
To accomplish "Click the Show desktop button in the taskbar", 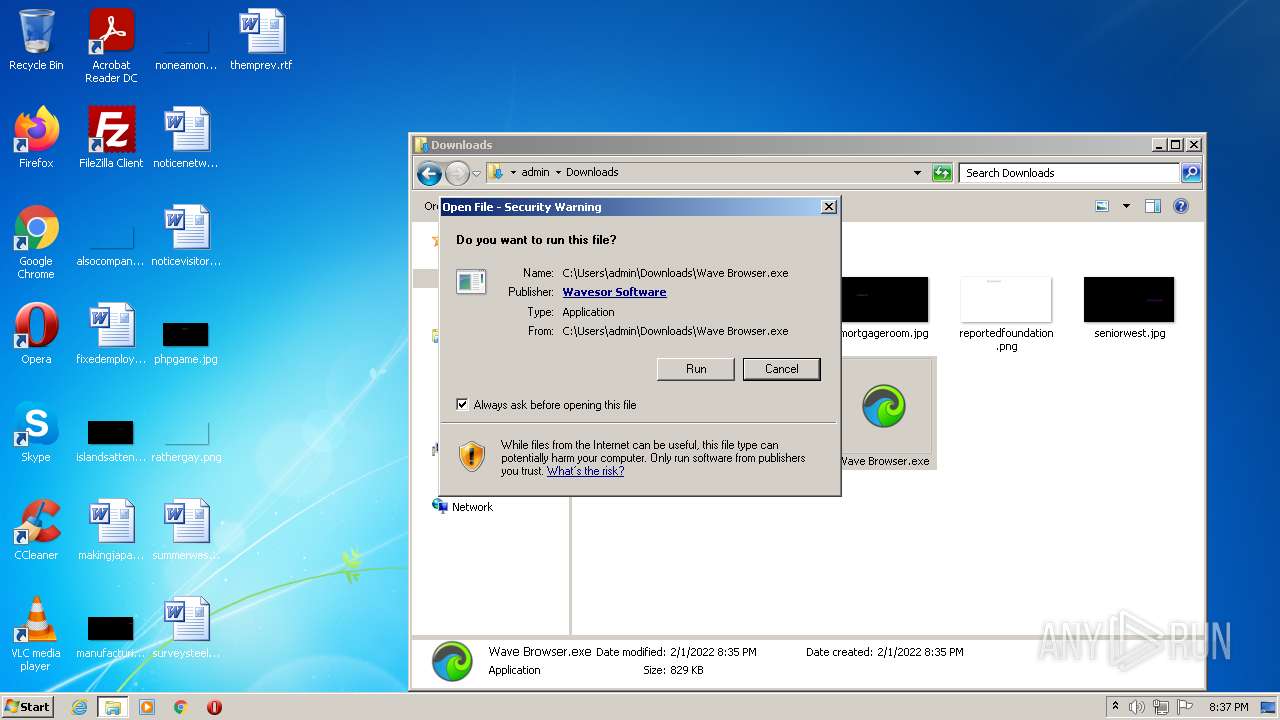I will [1270, 707].
